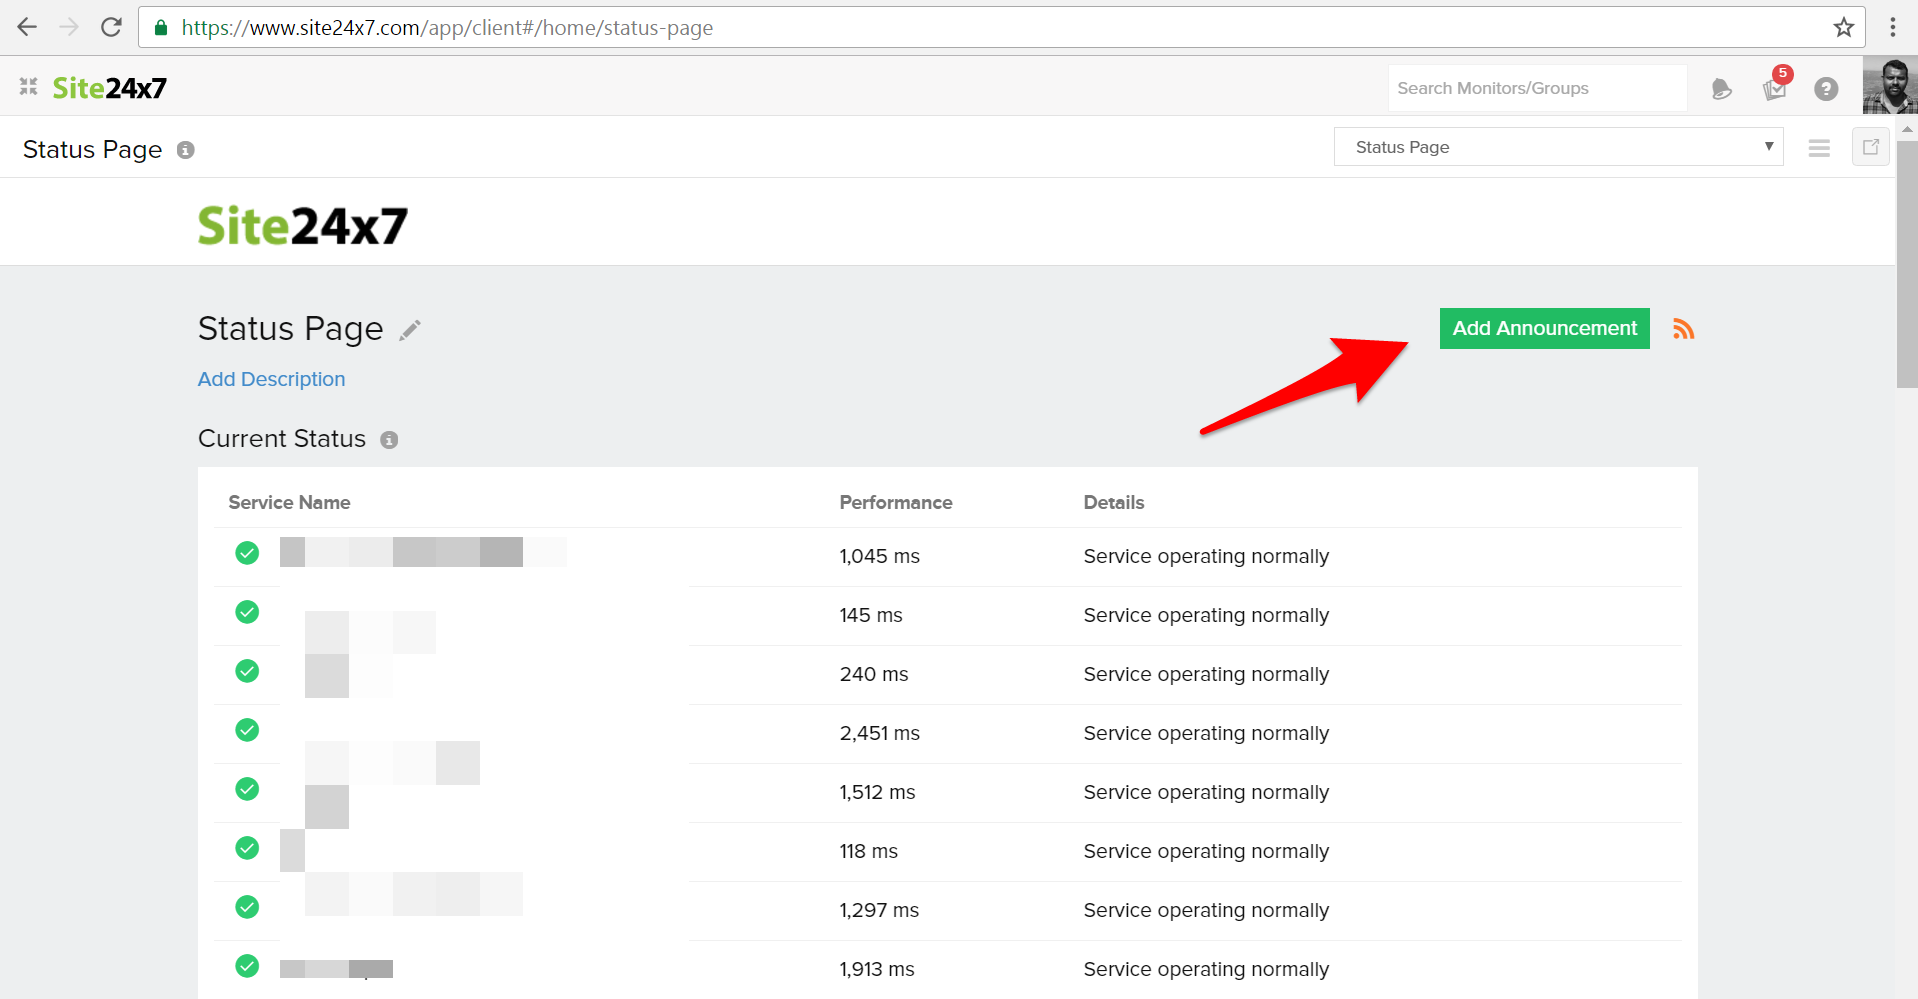Click the scrollbar up arrow

click(x=1907, y=128)
